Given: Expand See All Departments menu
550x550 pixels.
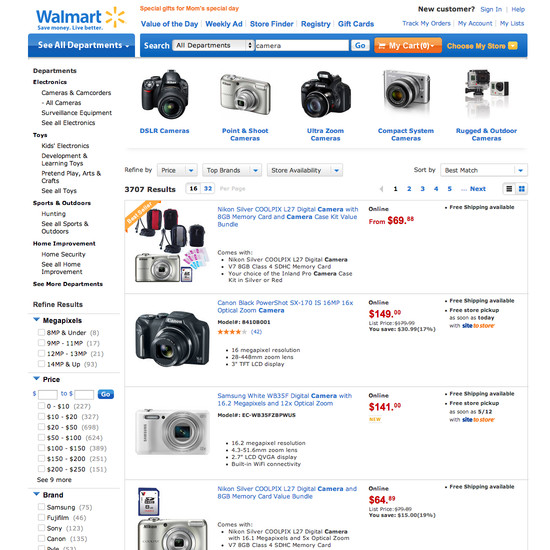Looking at the screenshot, I should coord(81,45).
